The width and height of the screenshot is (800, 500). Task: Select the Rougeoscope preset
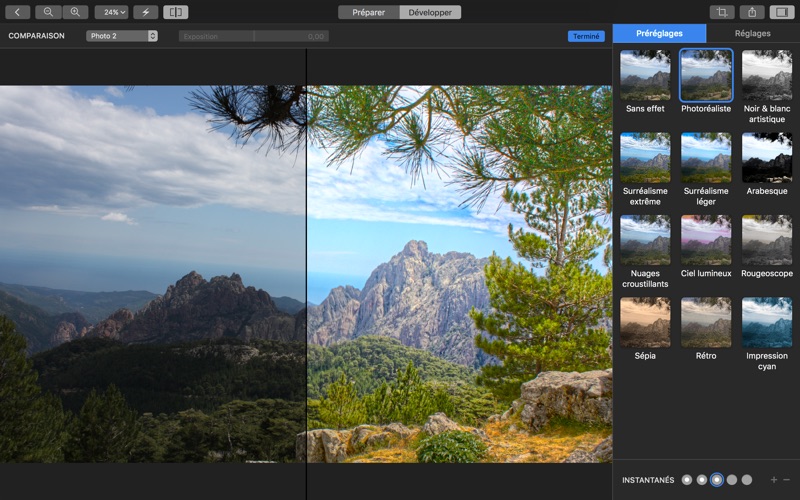(x=767, y=246)
